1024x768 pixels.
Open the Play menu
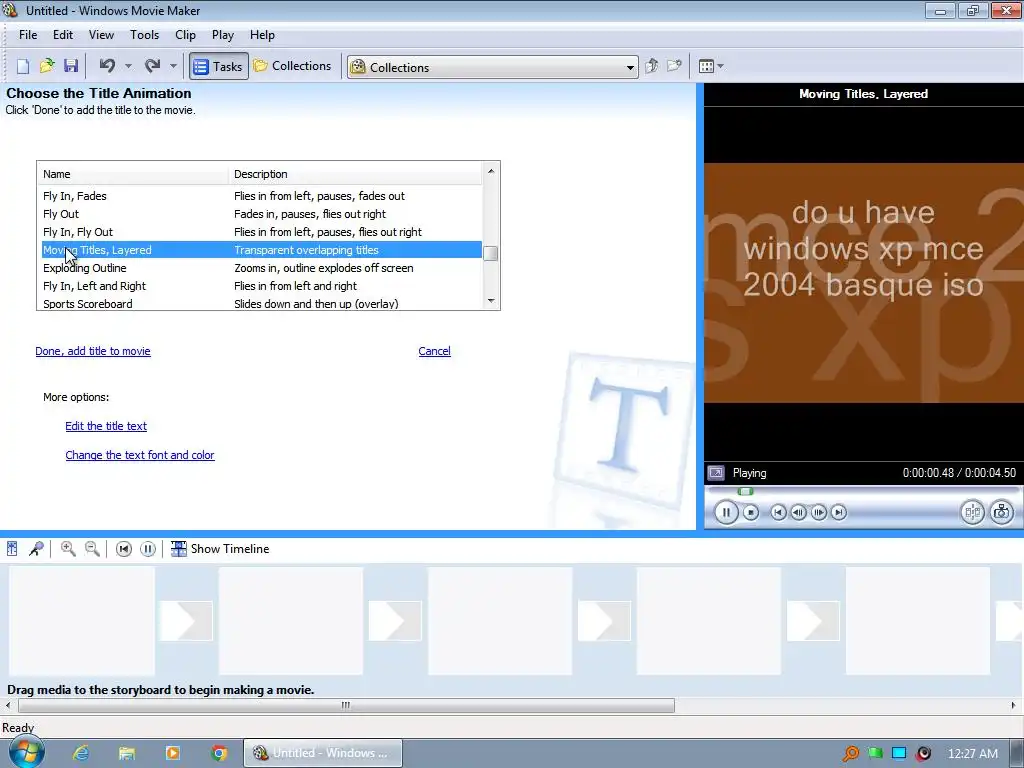pyautogui.click(x=223, y=35)
